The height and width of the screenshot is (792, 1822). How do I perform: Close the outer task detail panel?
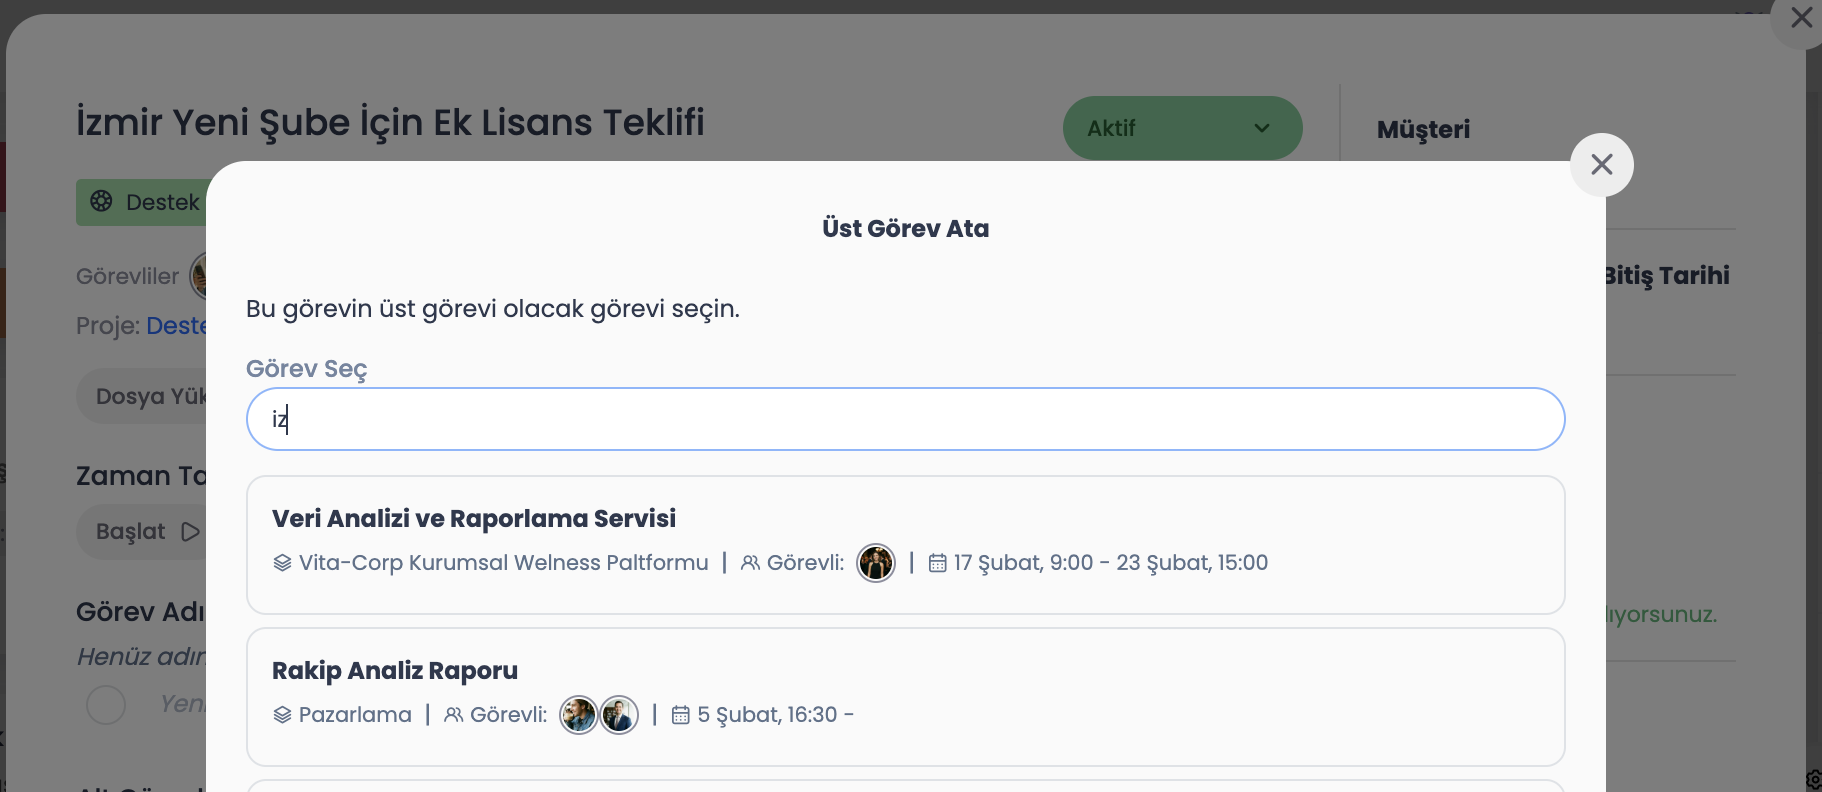point(1801,18)
